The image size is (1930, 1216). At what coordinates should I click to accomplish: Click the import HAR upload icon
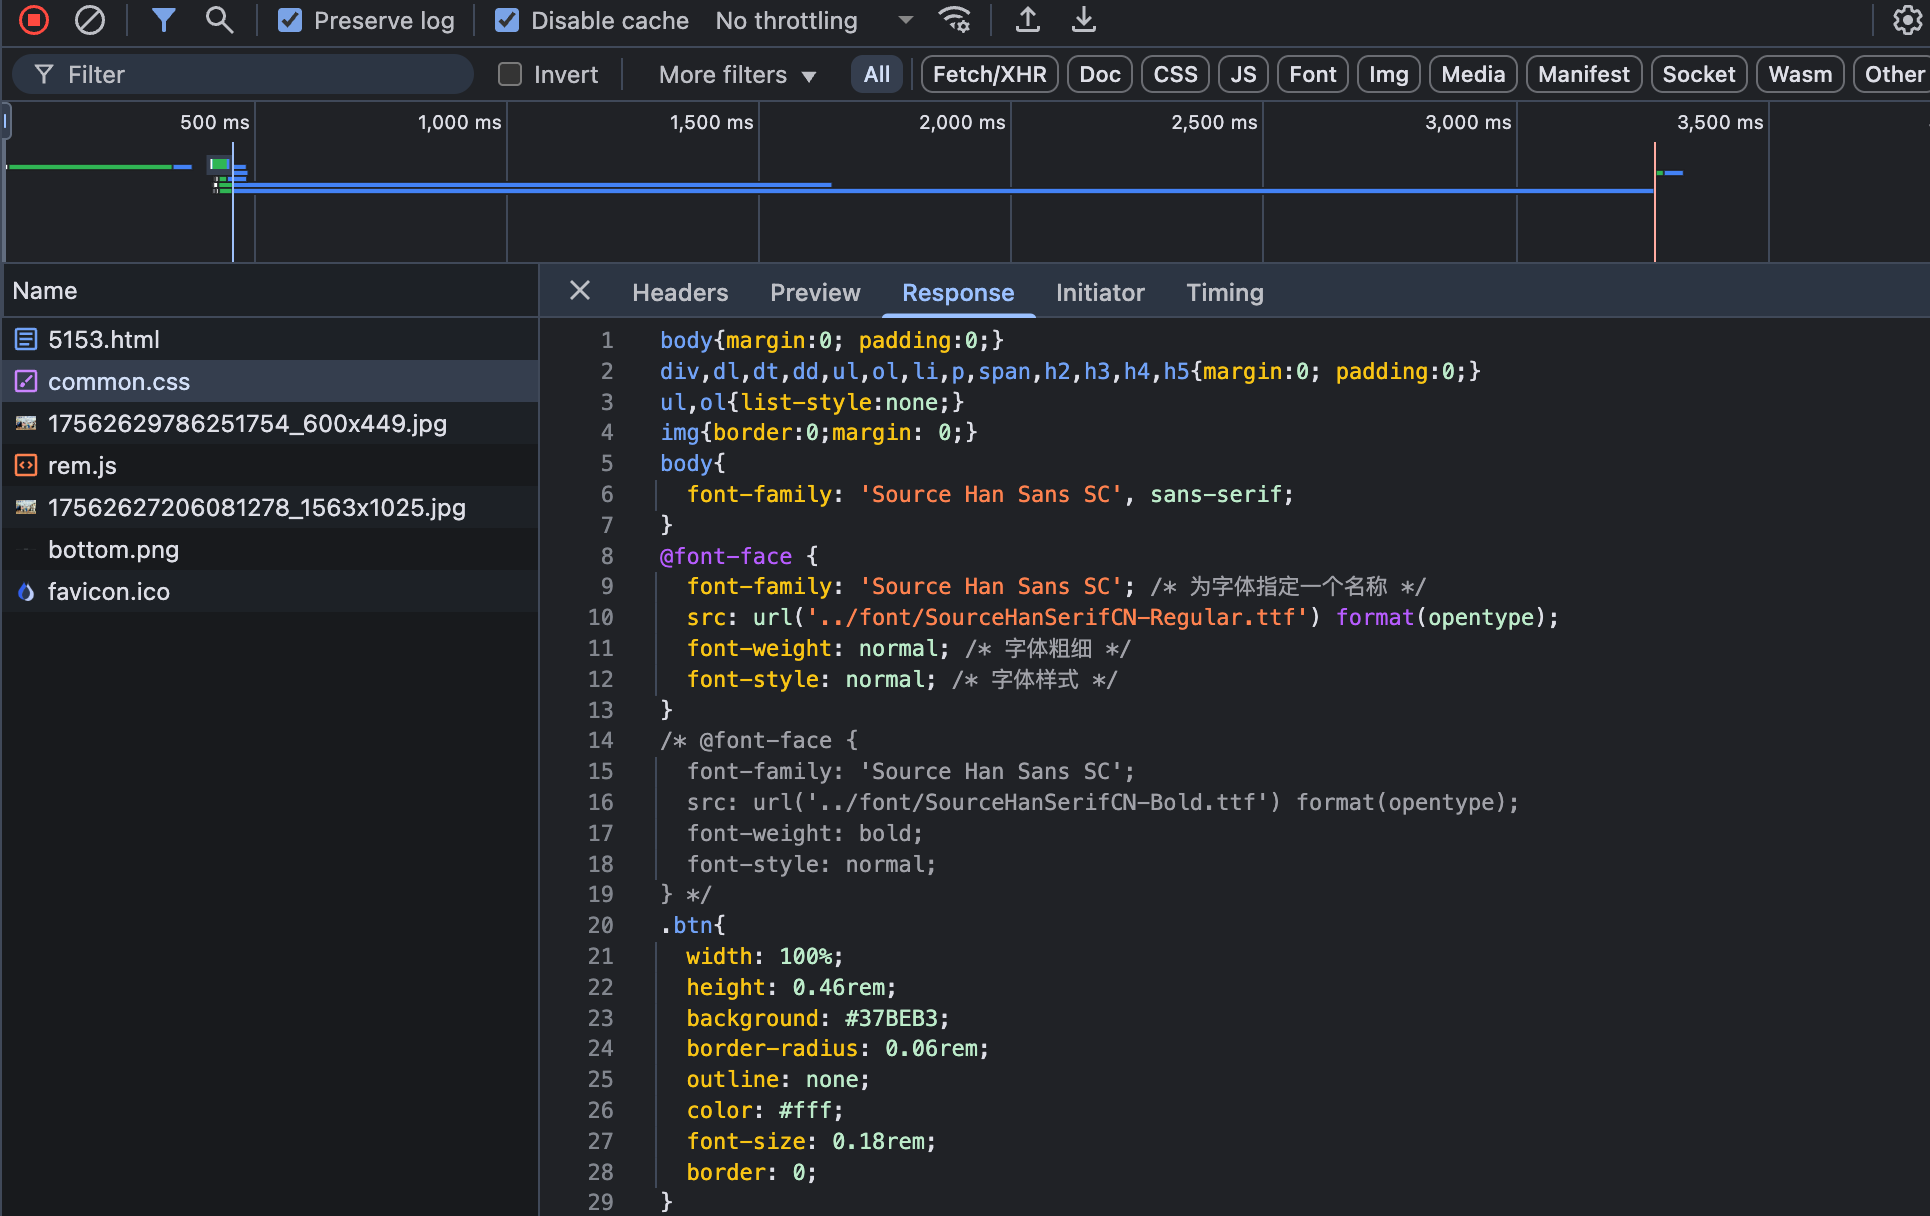click(x=1027, y=20)
